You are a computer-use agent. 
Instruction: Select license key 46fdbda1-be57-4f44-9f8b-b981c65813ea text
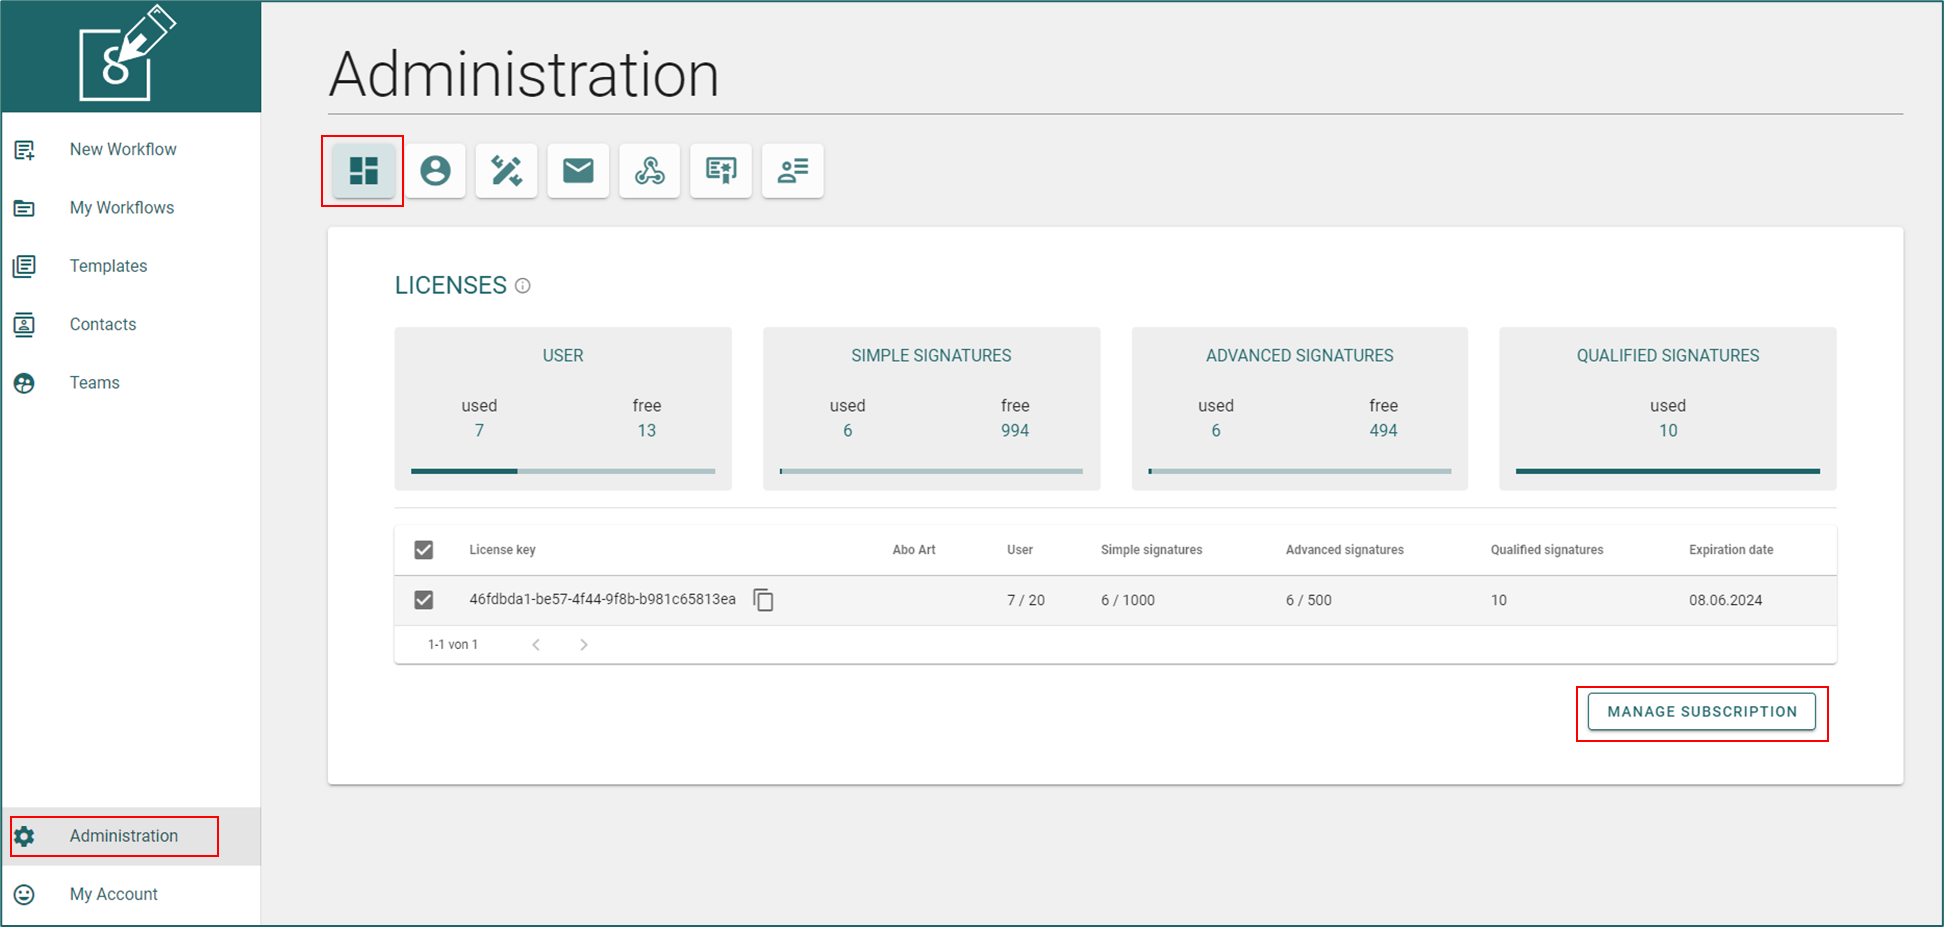point(602,600)
